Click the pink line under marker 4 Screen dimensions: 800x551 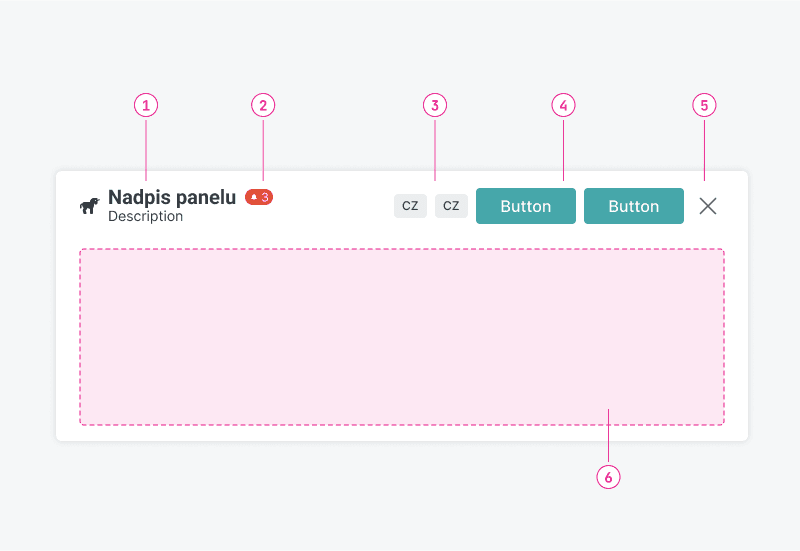click(564, 150)
